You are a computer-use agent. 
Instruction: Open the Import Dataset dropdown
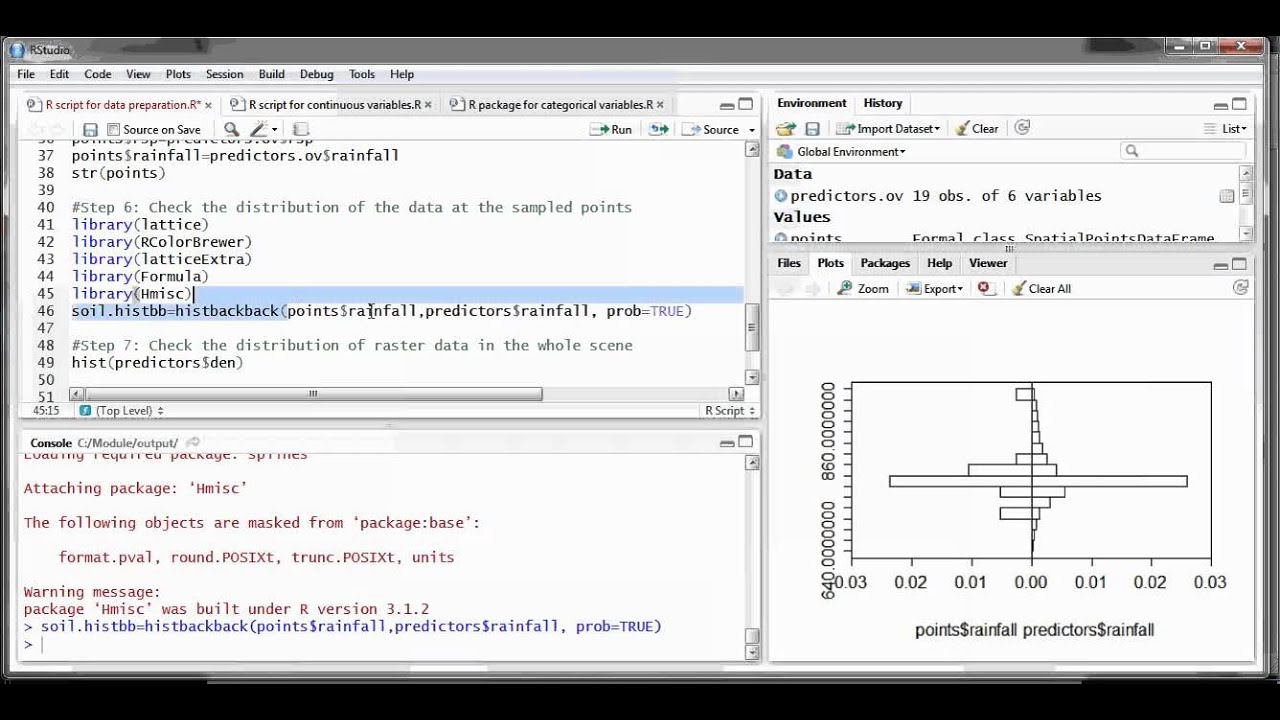[888, 128]
